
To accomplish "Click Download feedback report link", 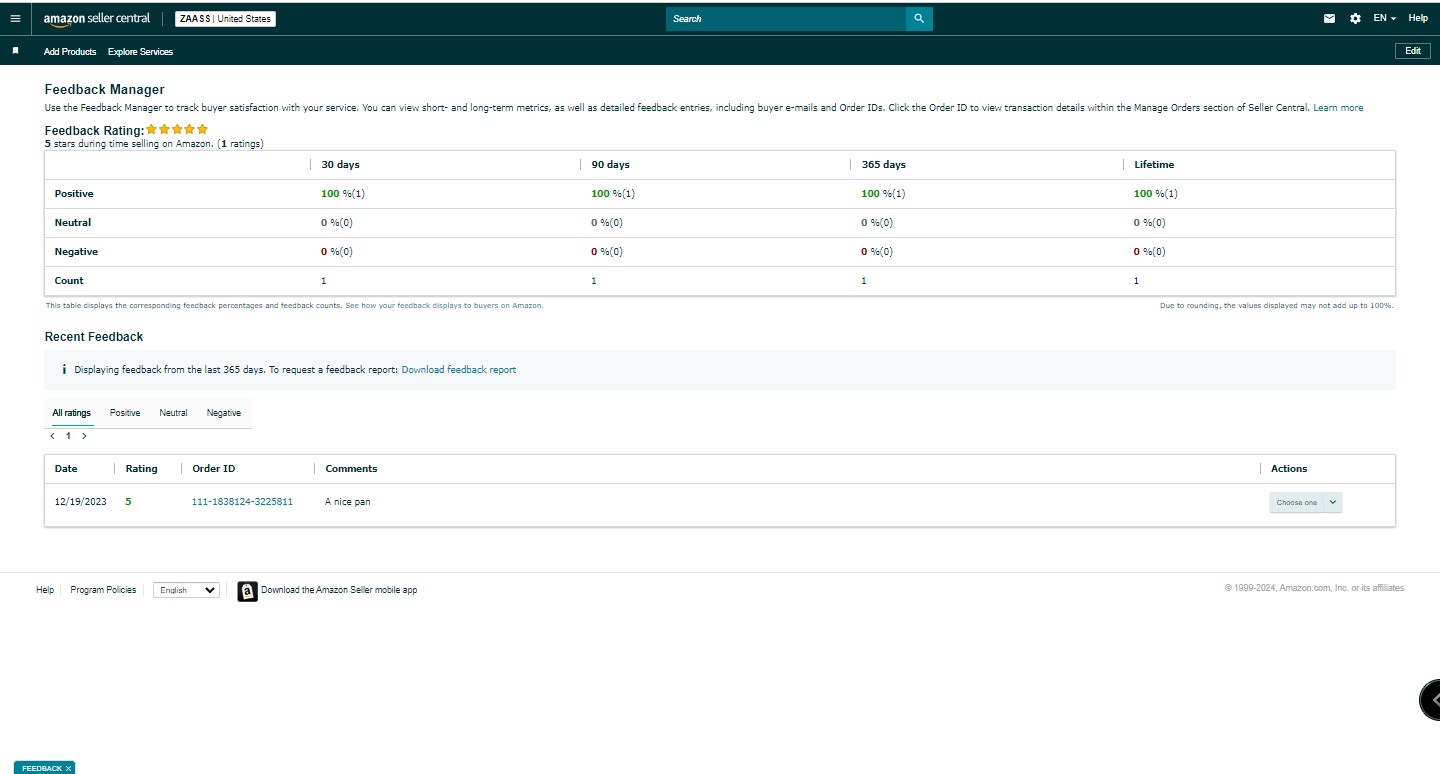I will (459, 370).
